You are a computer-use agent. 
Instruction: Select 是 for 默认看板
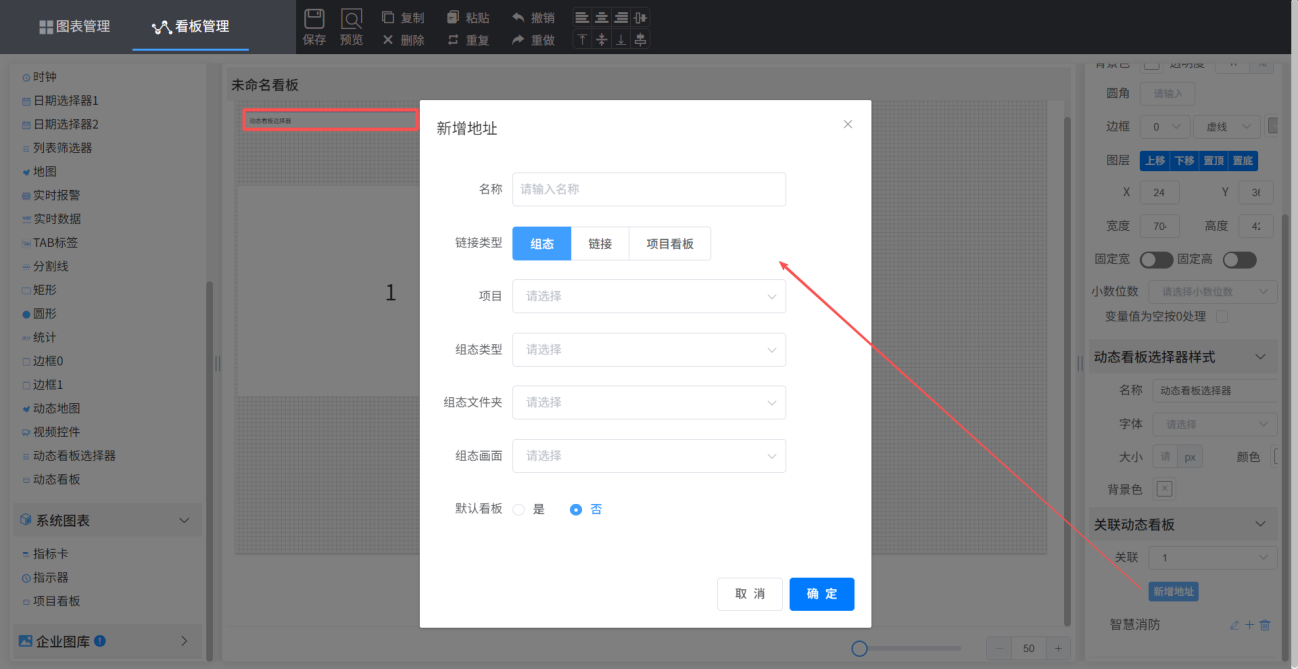pos(519,509)
